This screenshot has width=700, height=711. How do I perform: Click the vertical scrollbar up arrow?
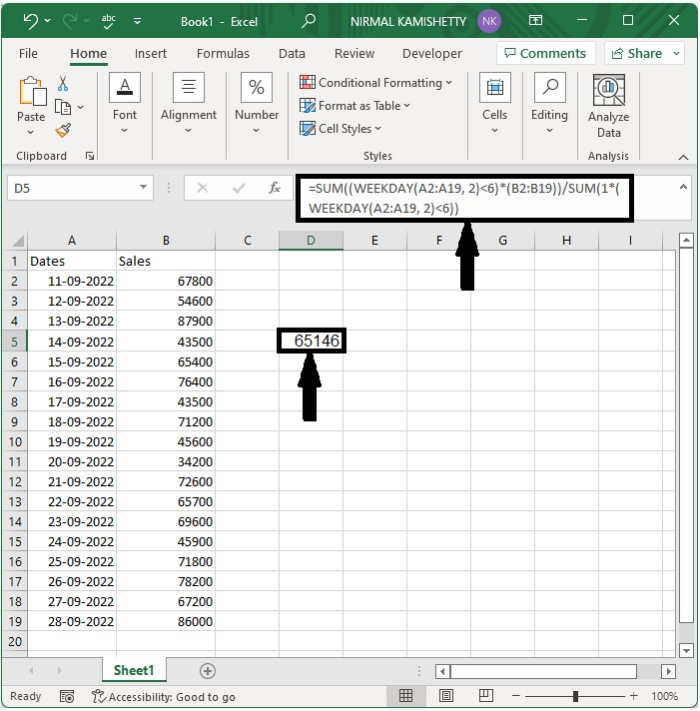tap(686, 240)
